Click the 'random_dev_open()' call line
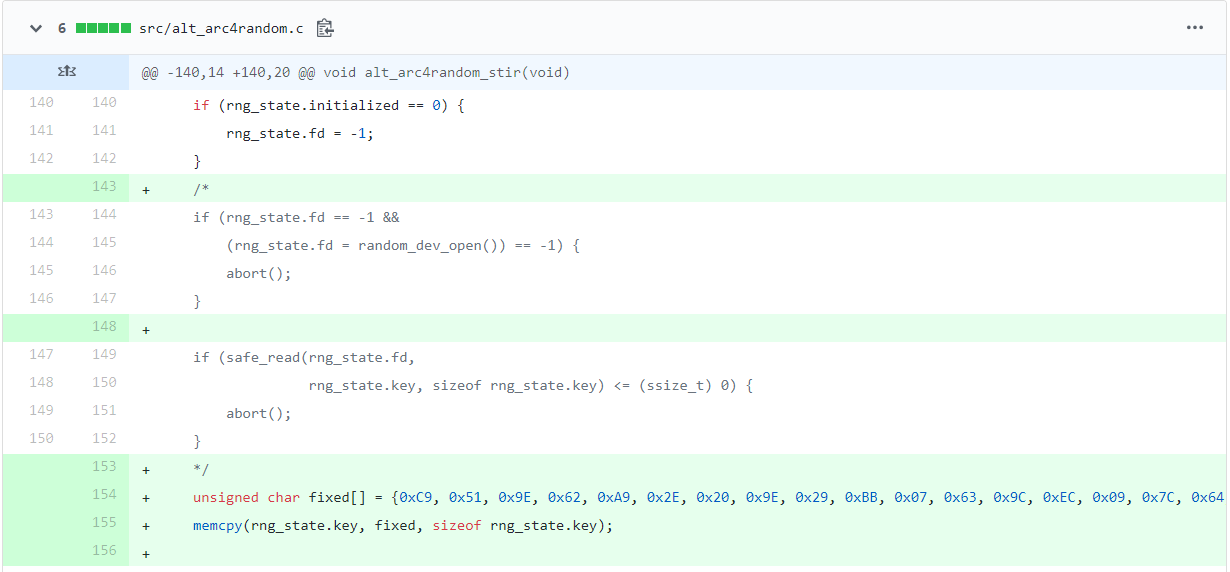This screenshot has height=572, width=1230. pos(403,245)
